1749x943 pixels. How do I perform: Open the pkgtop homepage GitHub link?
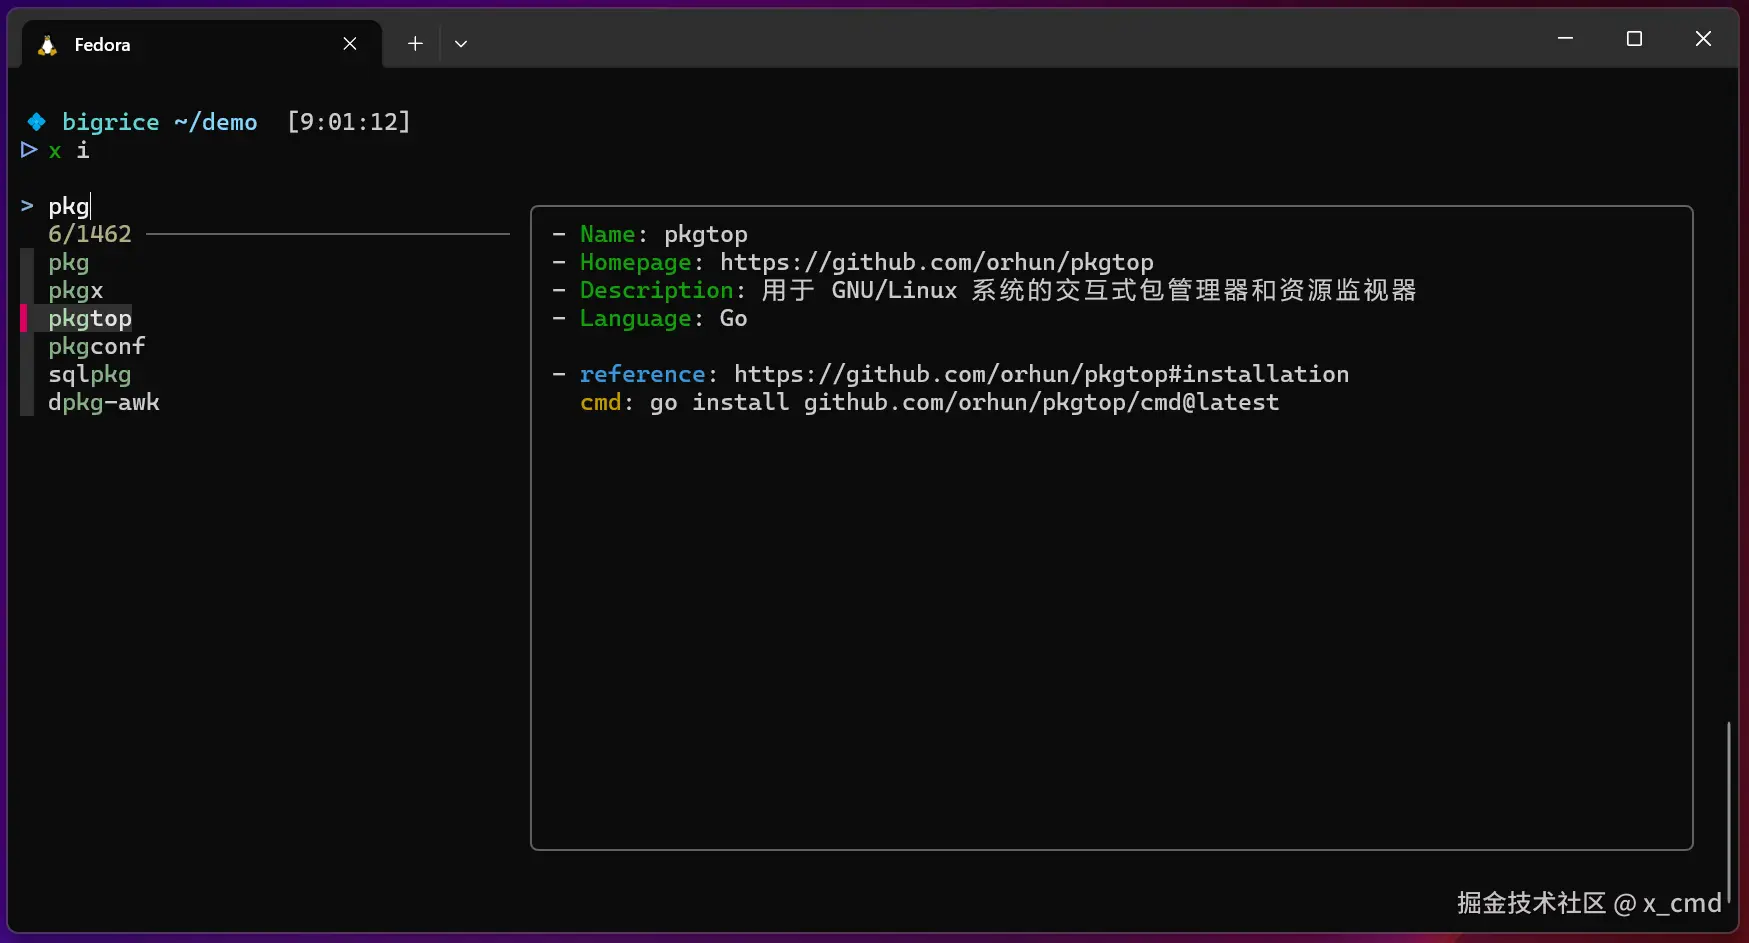point(937,262)
